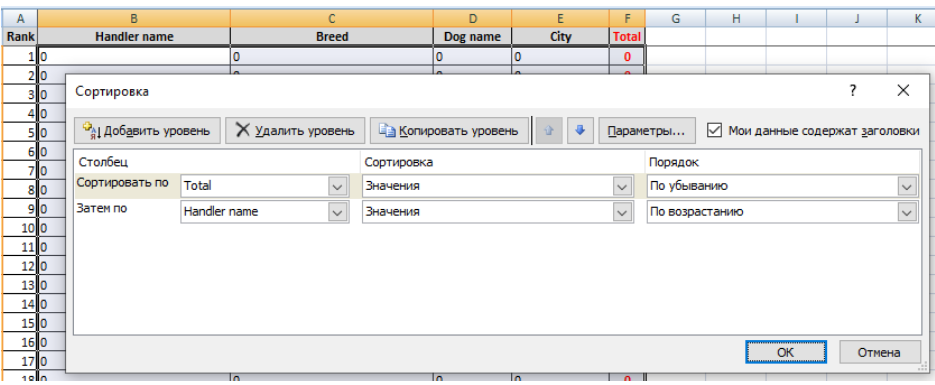The image size is (935, 385).
Task: Click rank cell with value 5
Action: point(20,133)
